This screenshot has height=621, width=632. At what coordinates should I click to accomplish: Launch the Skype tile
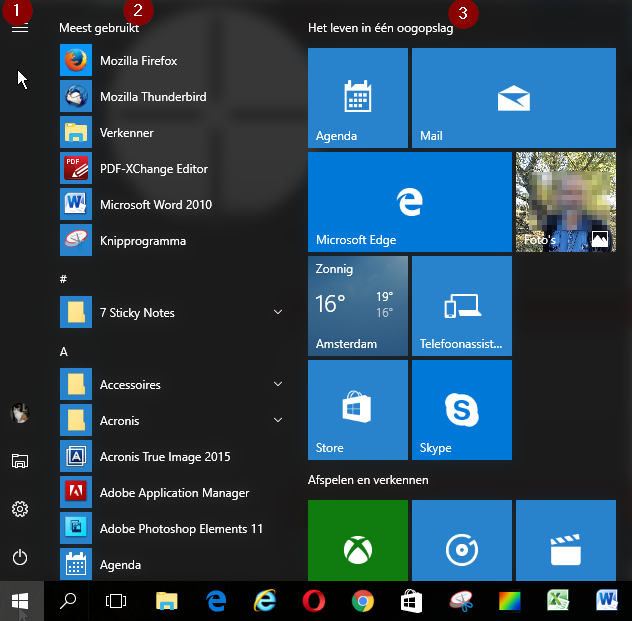(462, 410)
